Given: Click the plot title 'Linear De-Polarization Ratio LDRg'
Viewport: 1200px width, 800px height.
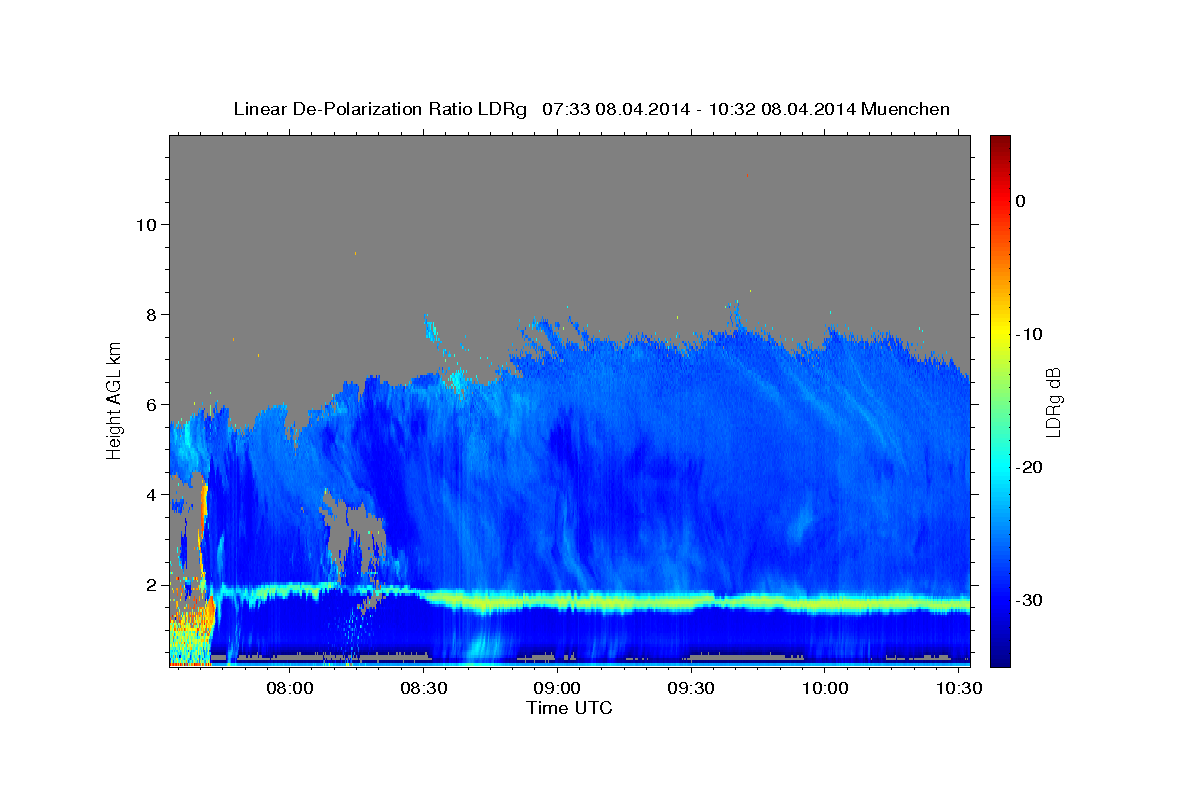Looking at the screenshot, I should pos(380,109).
